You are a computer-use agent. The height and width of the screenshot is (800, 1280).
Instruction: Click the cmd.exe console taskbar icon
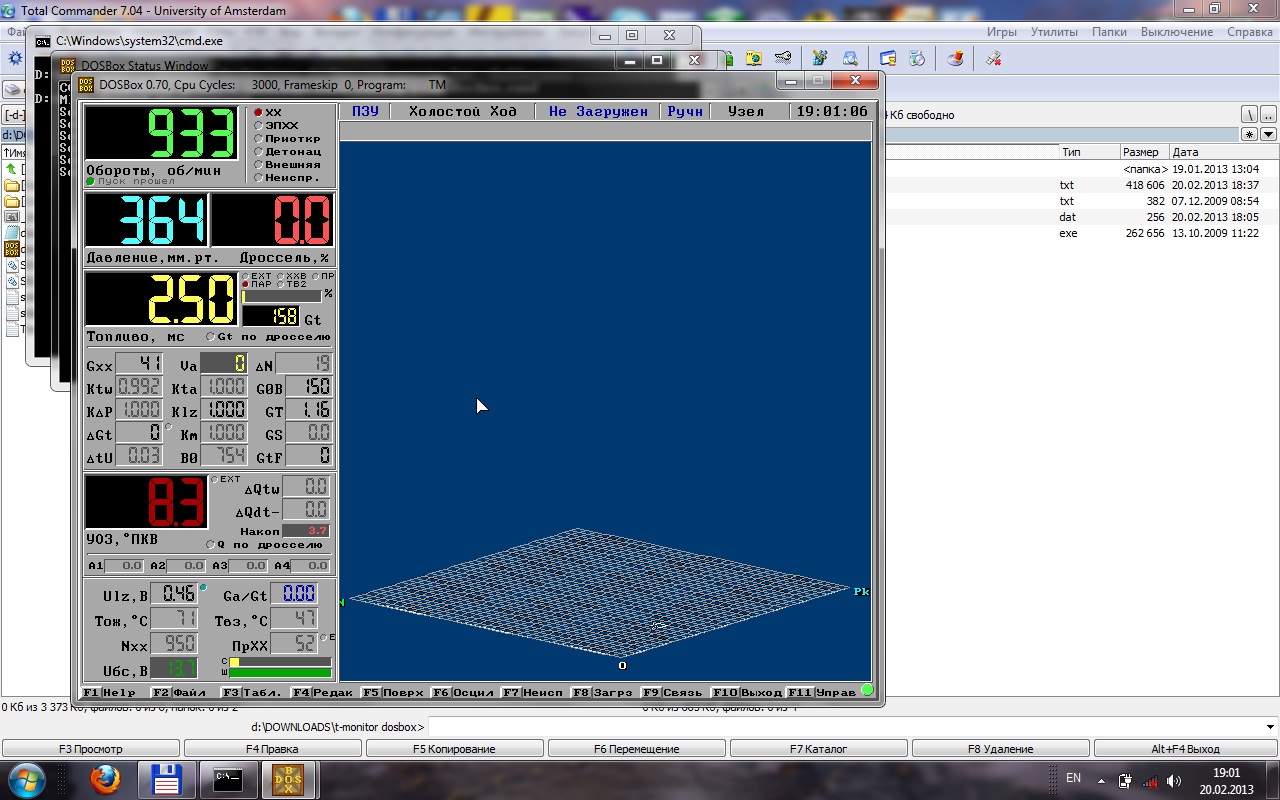tap(226, 779)
